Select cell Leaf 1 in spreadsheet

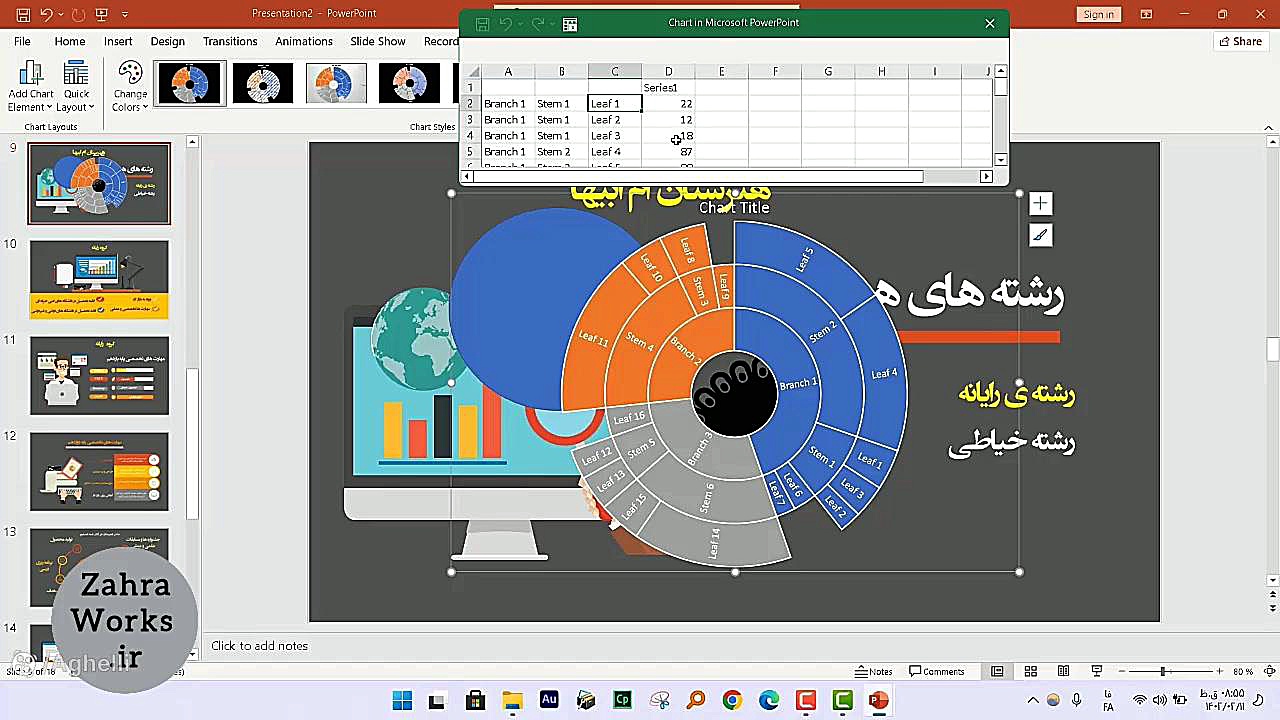pos(615,104)
